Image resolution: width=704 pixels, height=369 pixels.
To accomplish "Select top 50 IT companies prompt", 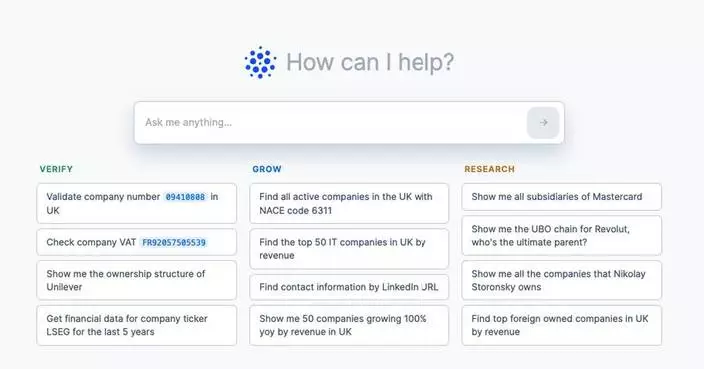I will point(349,249).
